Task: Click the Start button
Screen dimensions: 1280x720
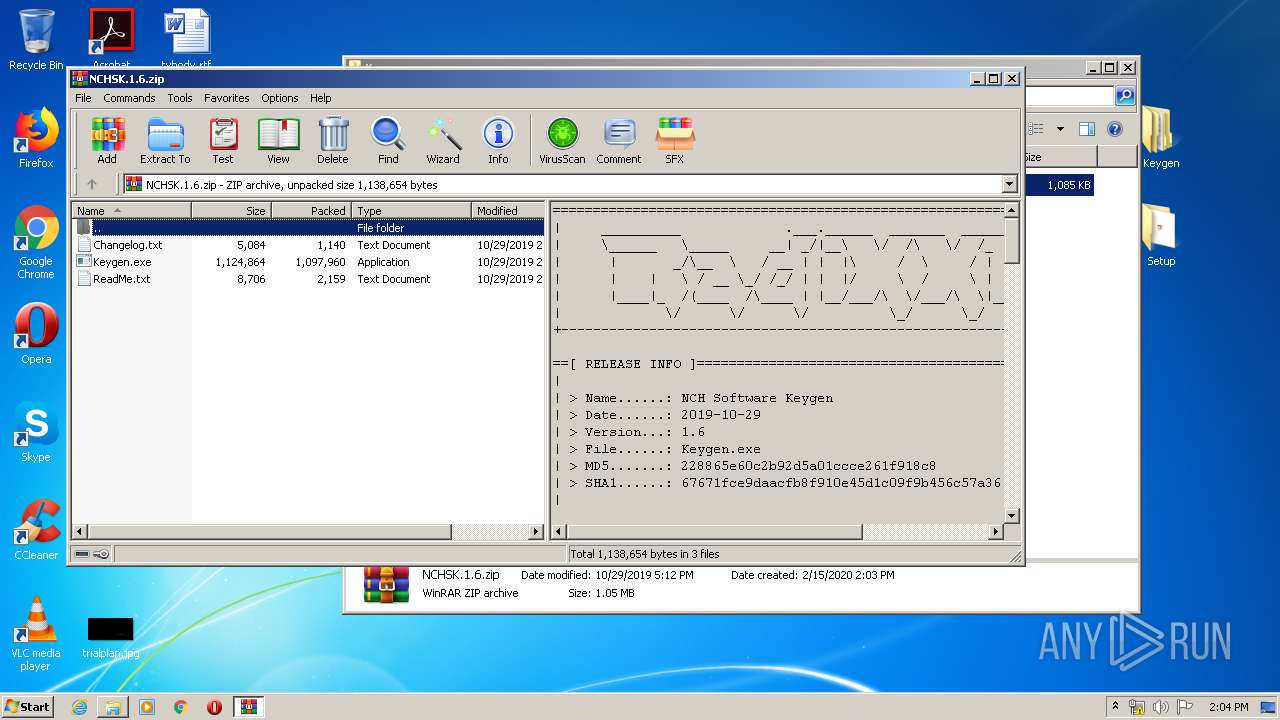Action: click(27, 706)
